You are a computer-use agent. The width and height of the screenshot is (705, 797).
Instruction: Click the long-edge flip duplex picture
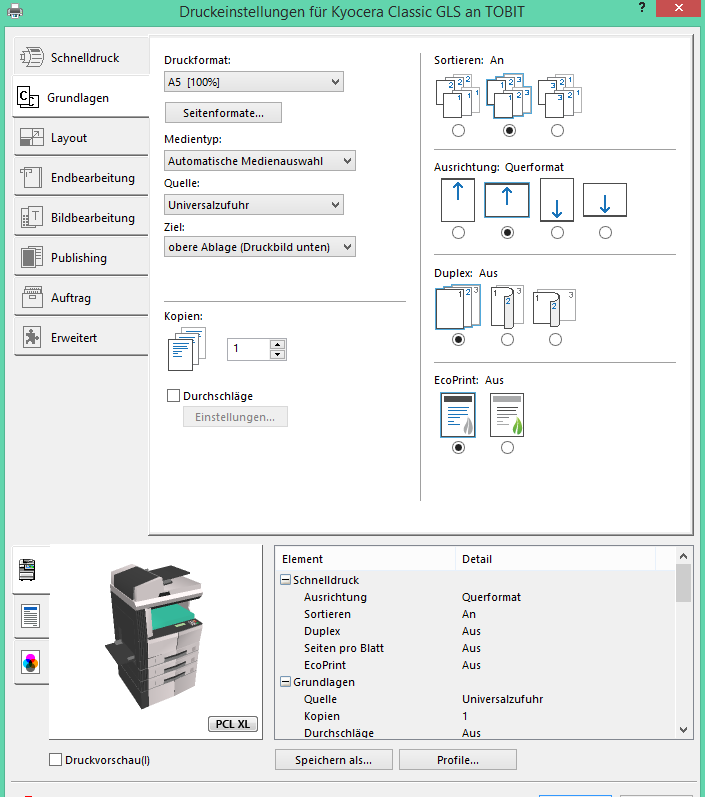coord(507,307)
